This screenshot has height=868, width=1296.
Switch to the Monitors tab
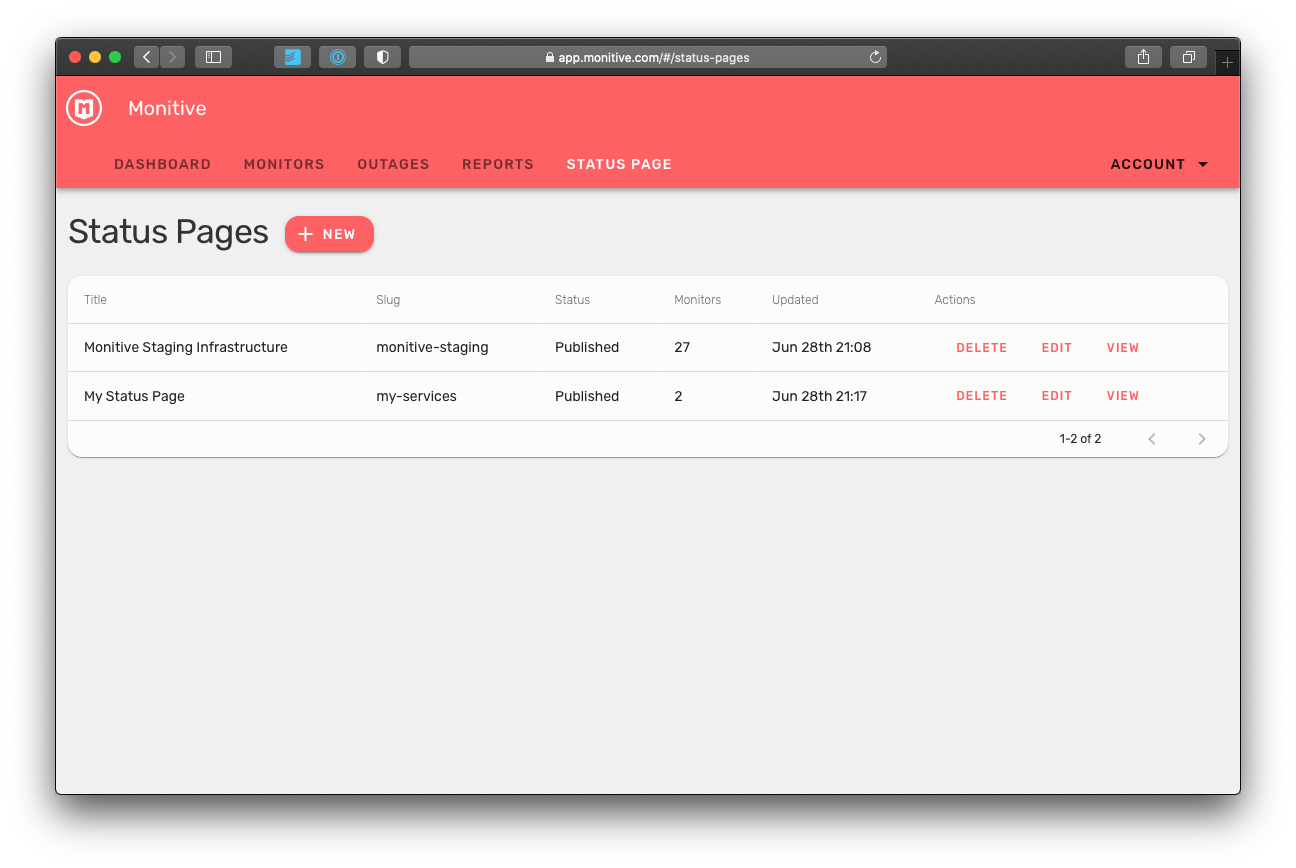[x=284, y=164]
